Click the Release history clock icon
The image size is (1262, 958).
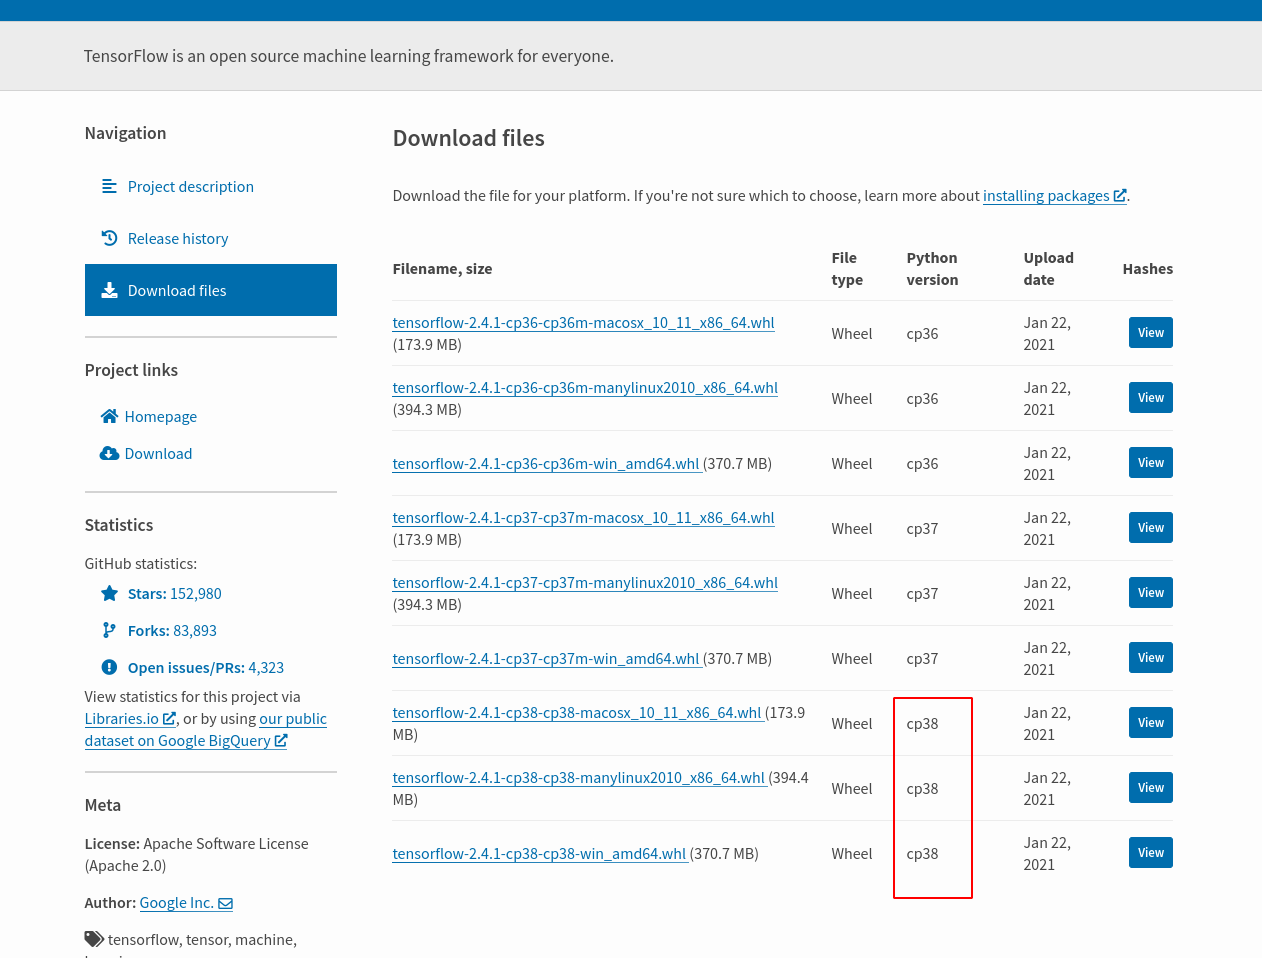click(x=109, y=238)
